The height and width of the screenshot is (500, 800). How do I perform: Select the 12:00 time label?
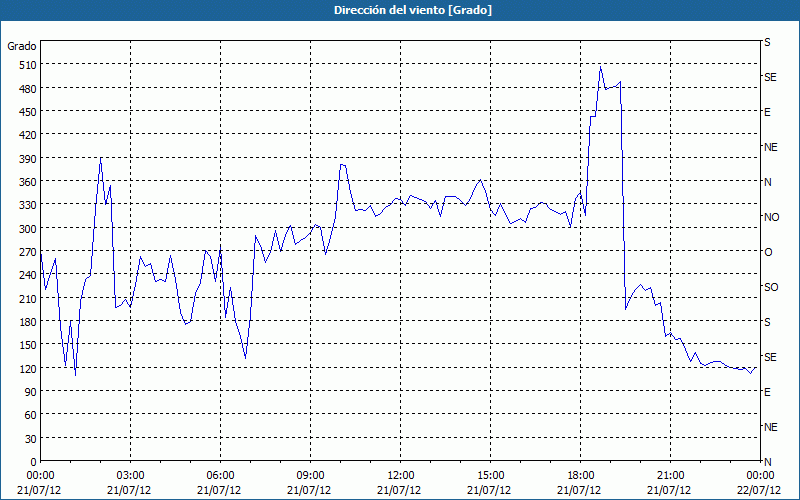coord(401,476)
